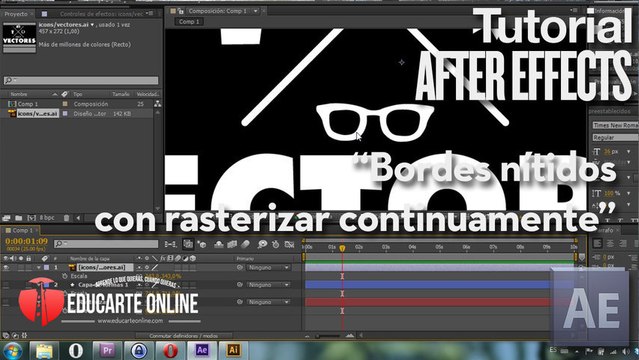Toggle quality switch on layer 1
This screenshot has height=360, width=639.
tap(155, 267)
